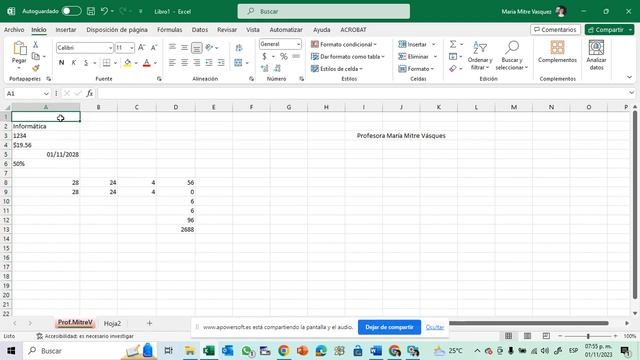Switch to Disposición de página tab
Viewport: 640px width, 360px height.
click(117, 30)
